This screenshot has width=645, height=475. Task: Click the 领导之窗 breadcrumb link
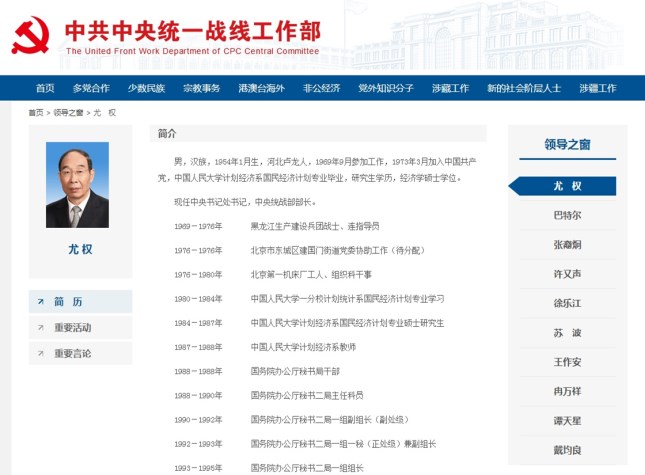click(69, 113)
